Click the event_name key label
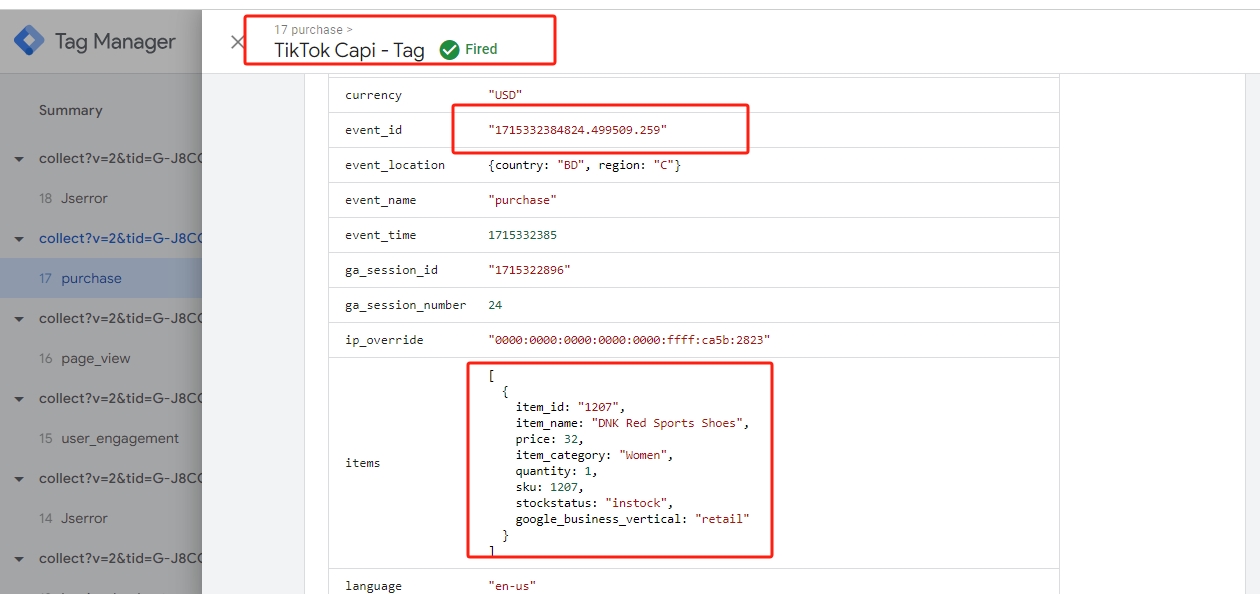The image size is (1260, 594). (x=380, y=200)
